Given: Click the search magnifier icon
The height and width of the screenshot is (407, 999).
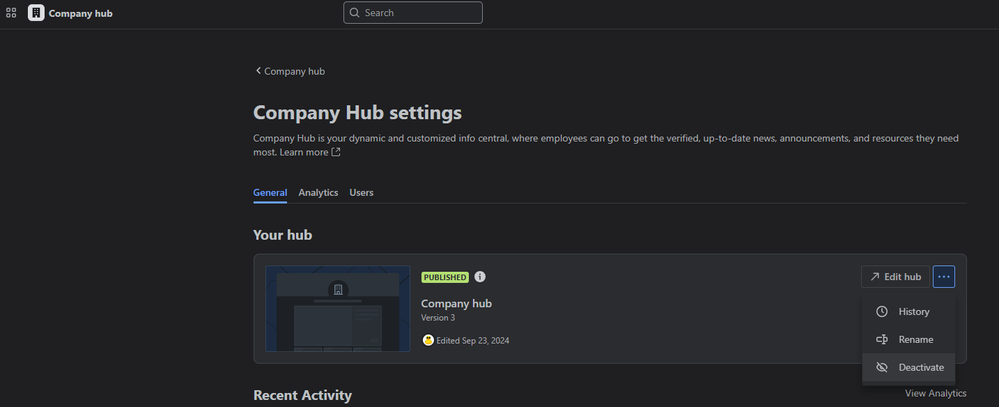Looking at the screenshot, I should [x=355, y=13].
